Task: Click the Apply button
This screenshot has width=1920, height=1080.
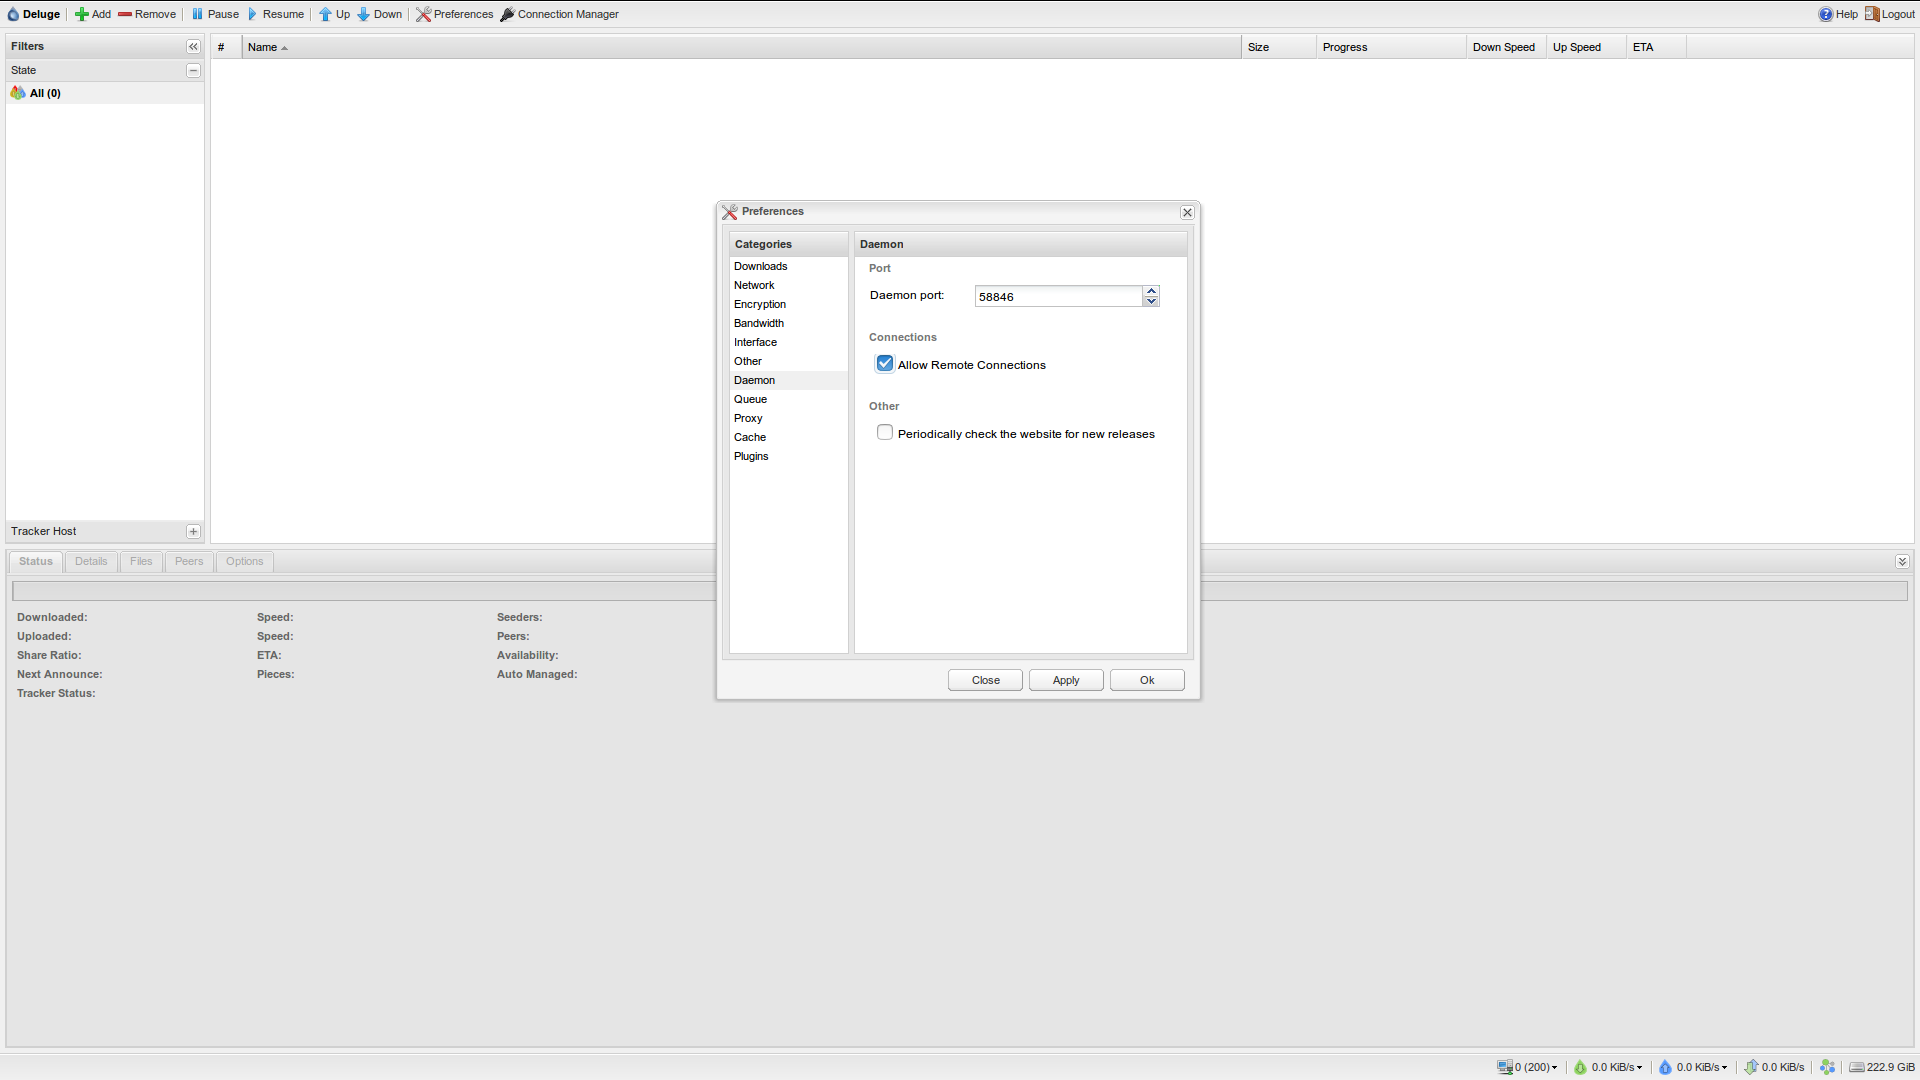Action: click(1066, 680)
